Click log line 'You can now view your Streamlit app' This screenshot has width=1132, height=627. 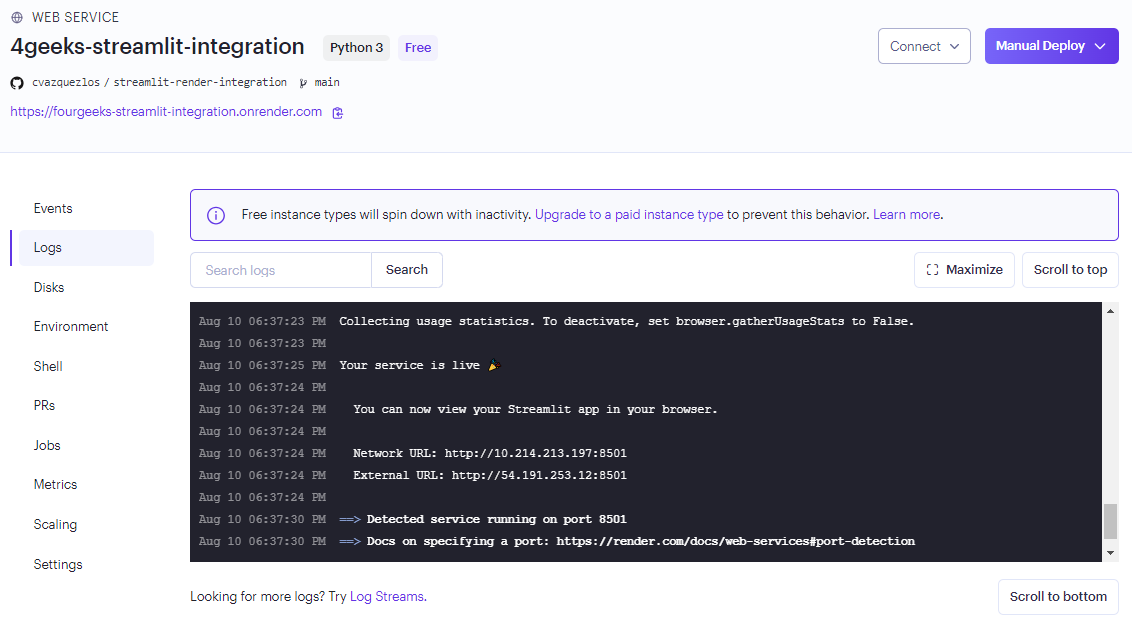(535, 410)
